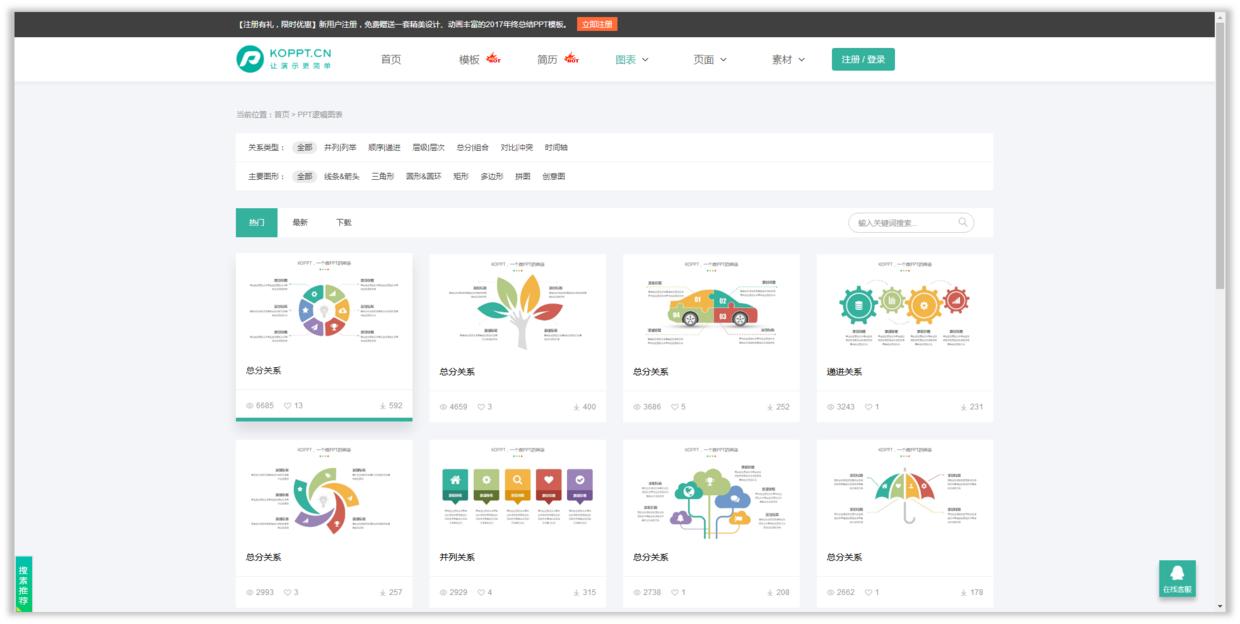Open the car puzzle diagram thumbnail
Image resolution: width=1240 pixels, height=624 pixels.
tap(711, 305)
